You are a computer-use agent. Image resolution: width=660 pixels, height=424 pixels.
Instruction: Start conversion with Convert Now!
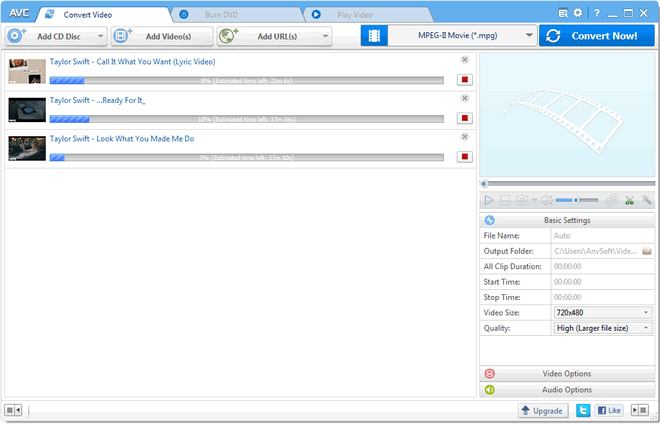pos(597,36)
